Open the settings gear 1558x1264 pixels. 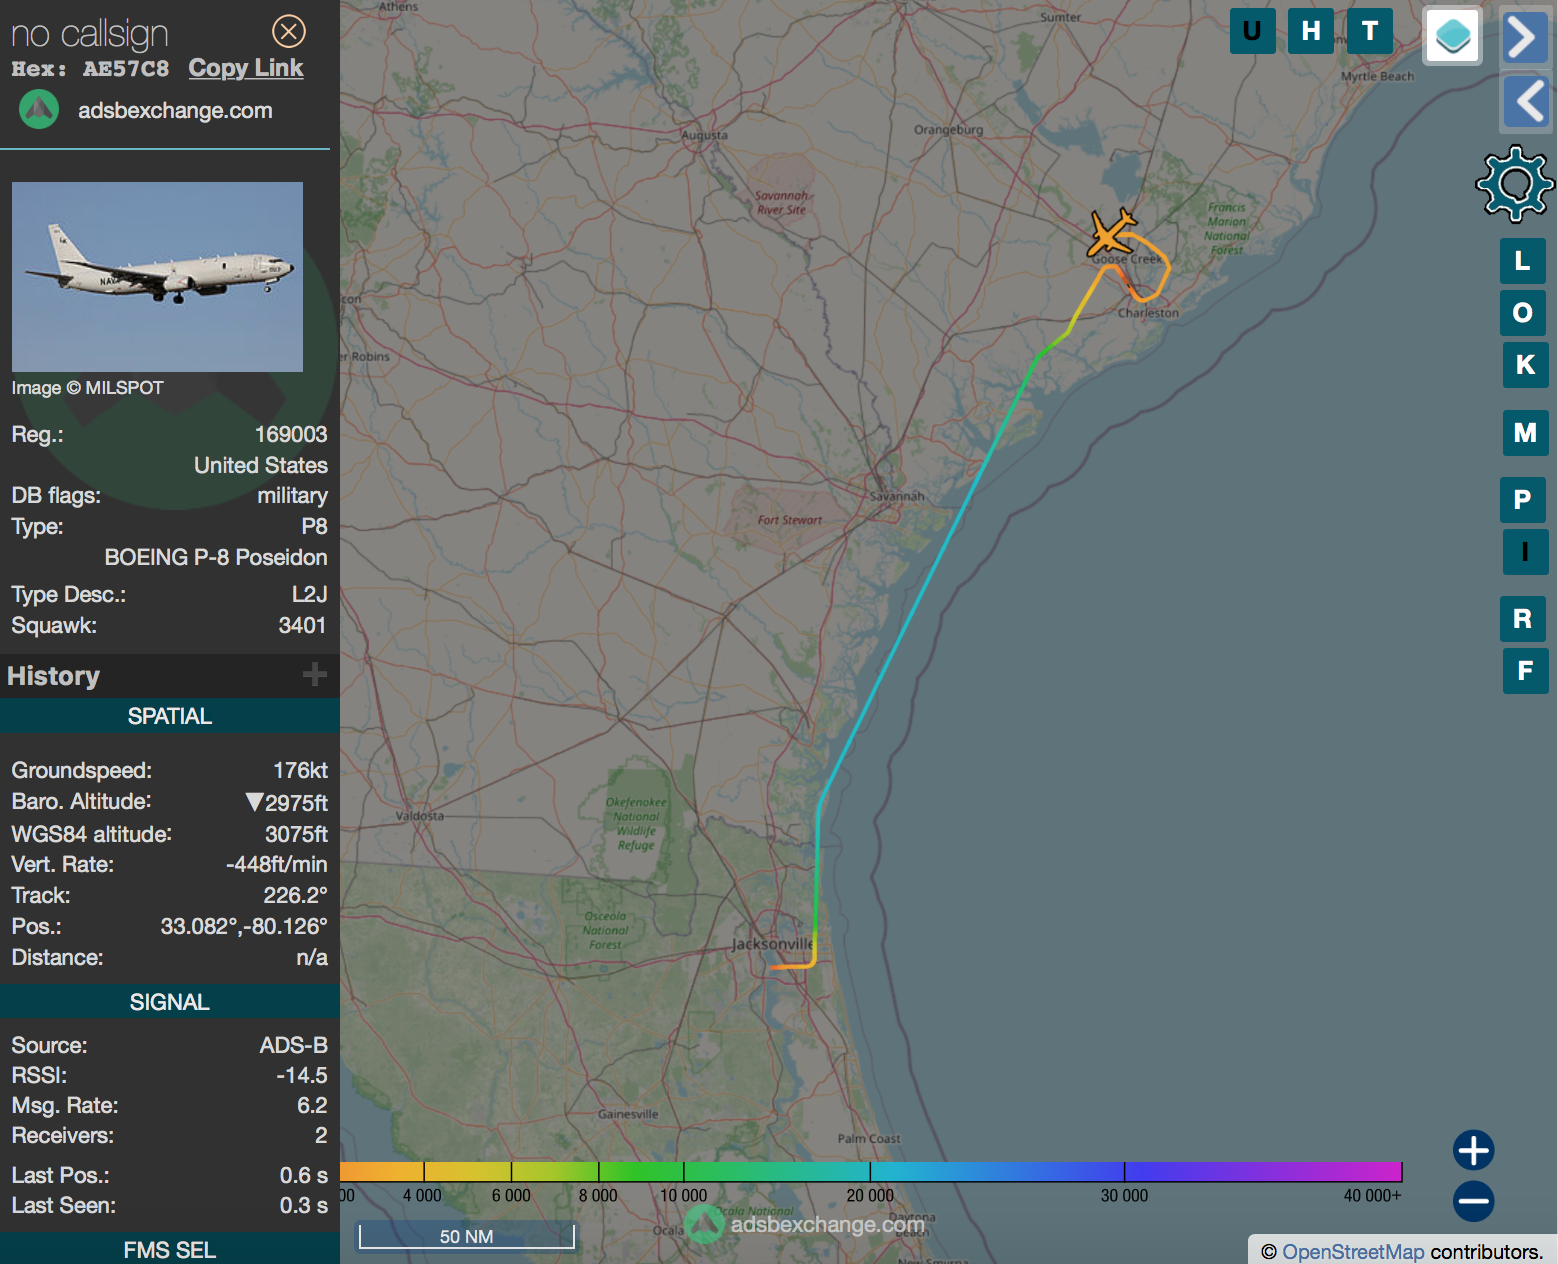(1515, 183)
